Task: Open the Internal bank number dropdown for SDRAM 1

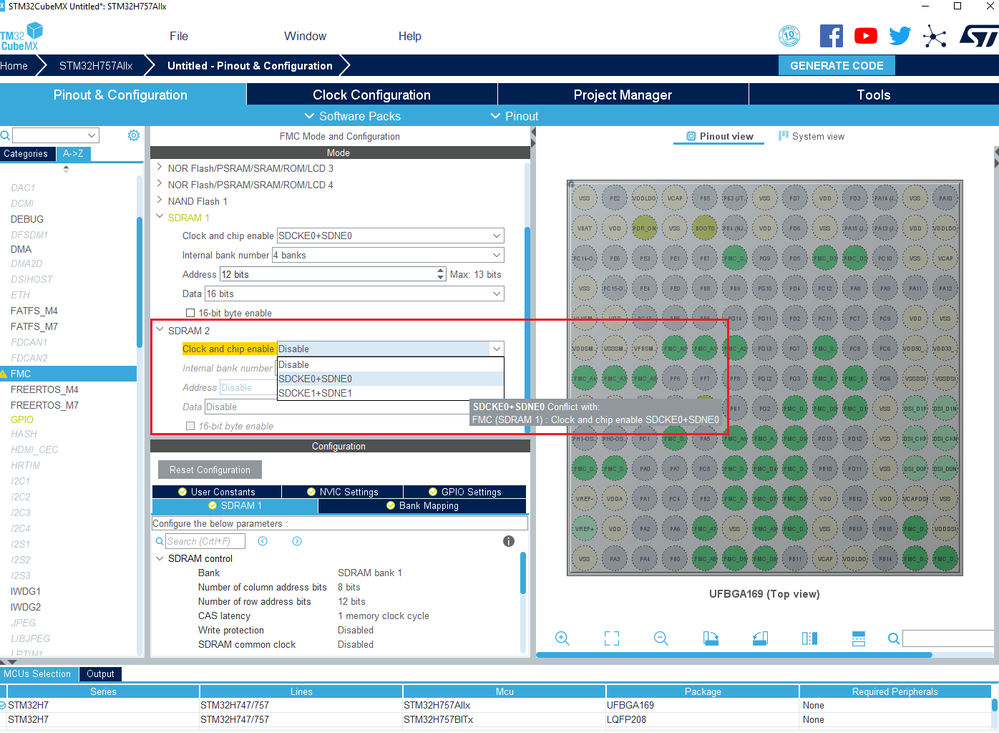Action: [x=388, y=255]
